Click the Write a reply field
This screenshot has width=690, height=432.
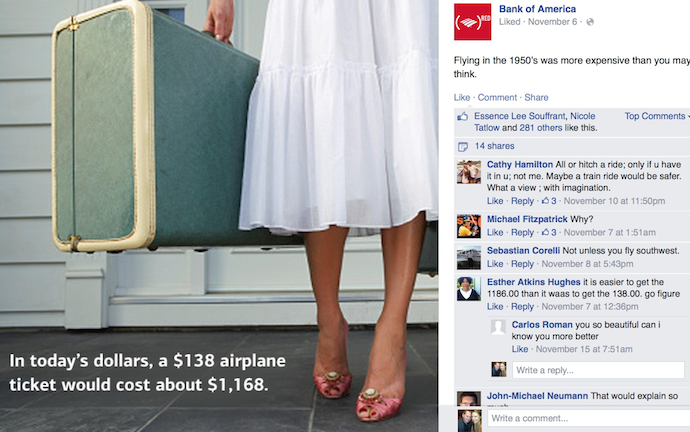tap(598, 370)
